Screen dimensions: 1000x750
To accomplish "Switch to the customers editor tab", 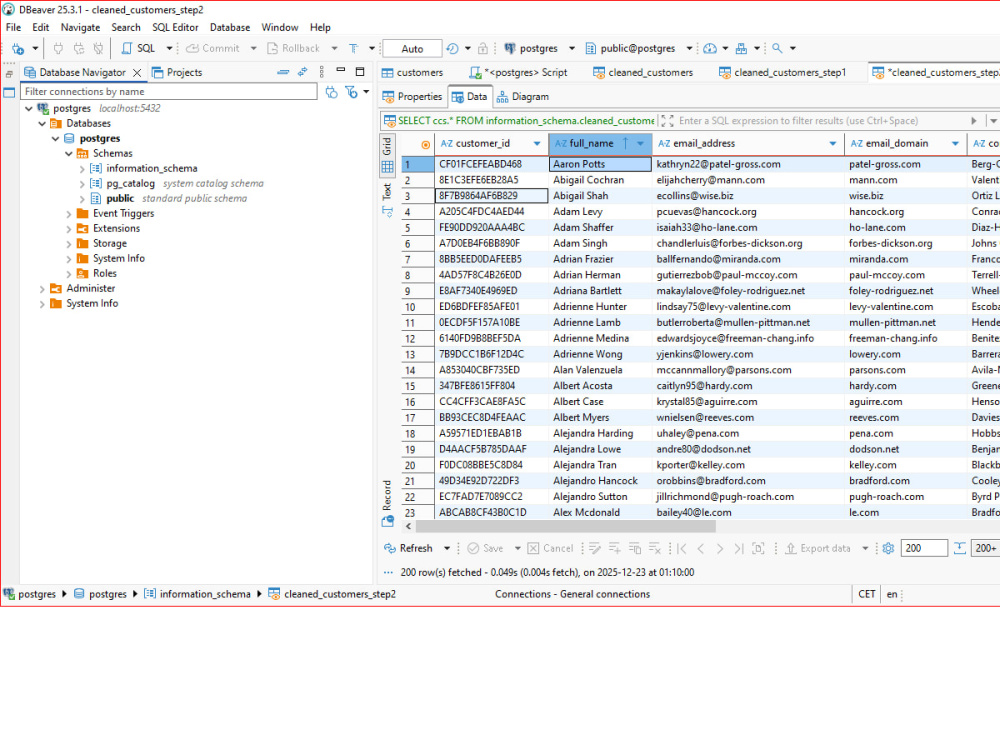I will (x=413, y=73).
